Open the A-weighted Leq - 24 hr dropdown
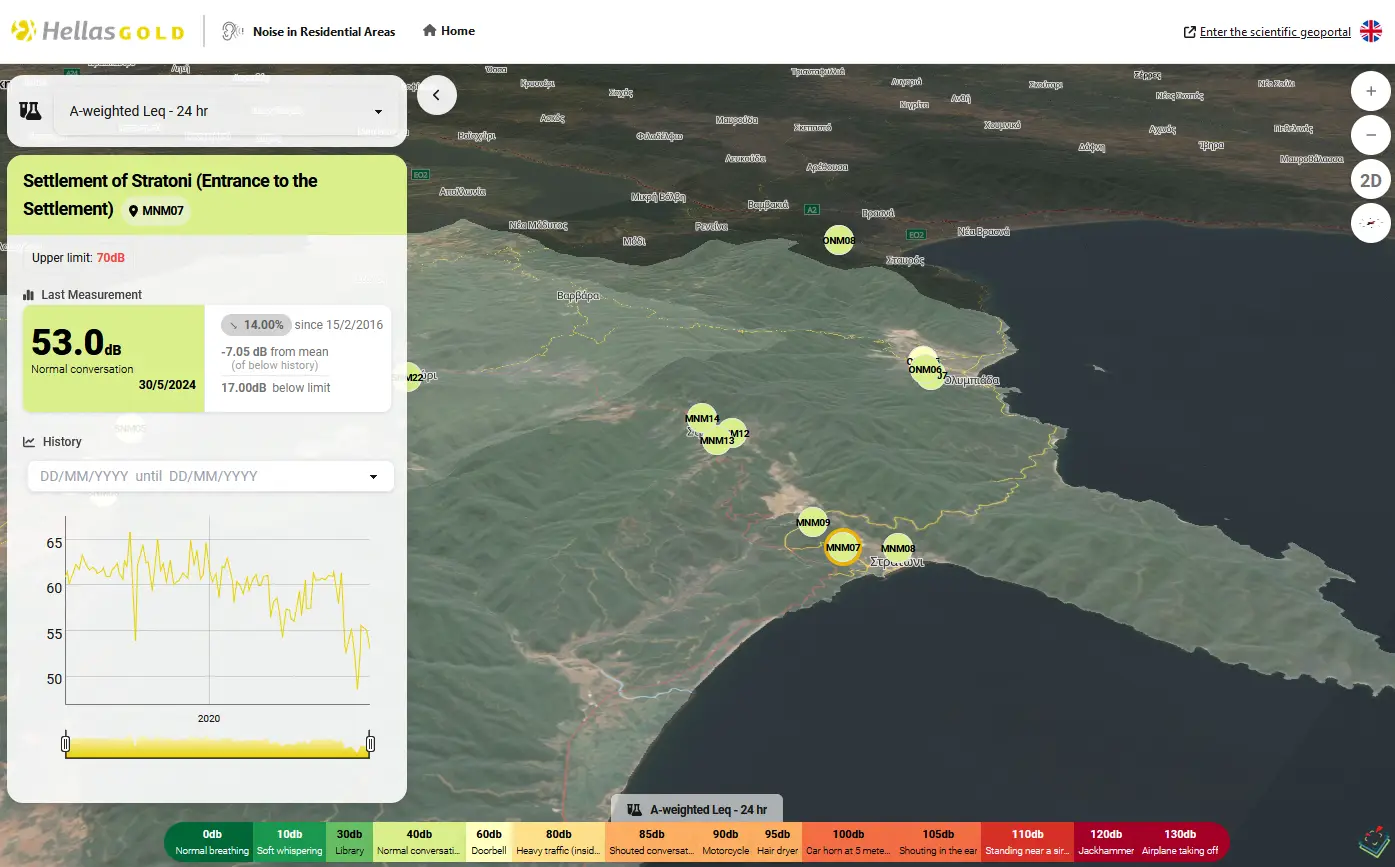 coord(226,112)
